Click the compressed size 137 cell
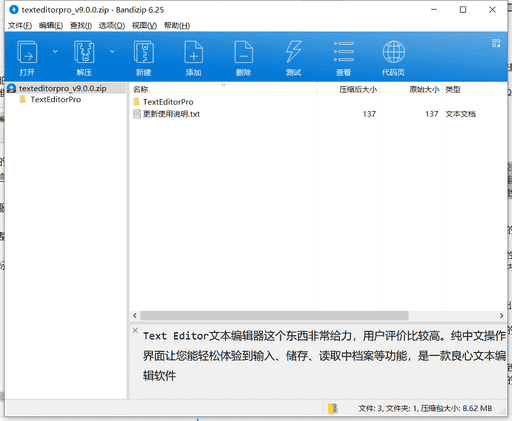 pos(369,114)
